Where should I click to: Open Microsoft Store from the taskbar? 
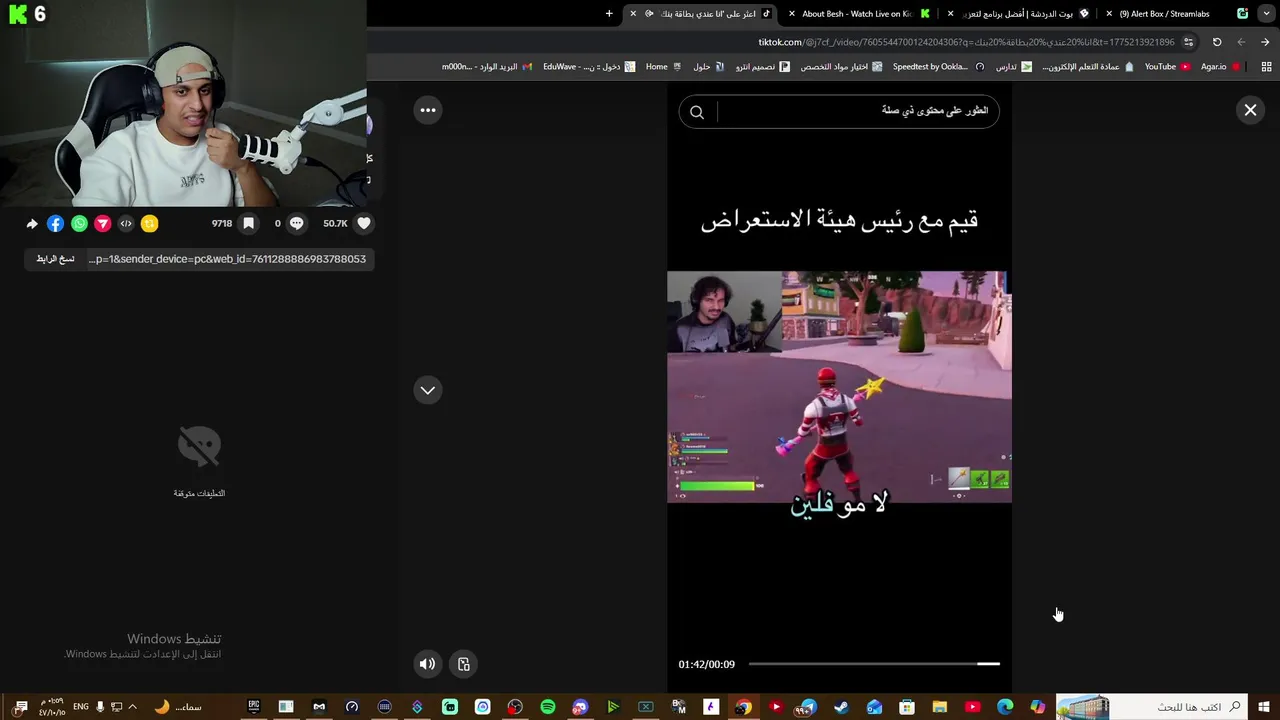pos(907,707)
